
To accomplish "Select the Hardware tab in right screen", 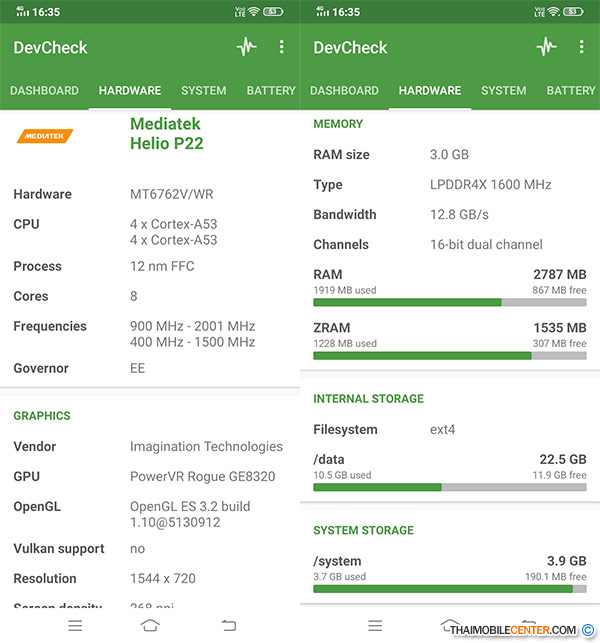I will pyautogui.click(x=430, y=91).
